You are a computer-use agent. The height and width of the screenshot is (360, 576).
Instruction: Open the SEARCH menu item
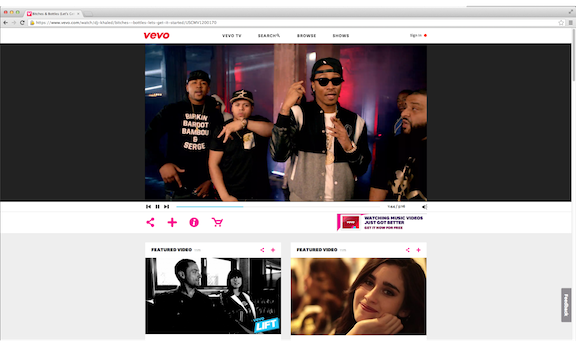tap(269, 36)
